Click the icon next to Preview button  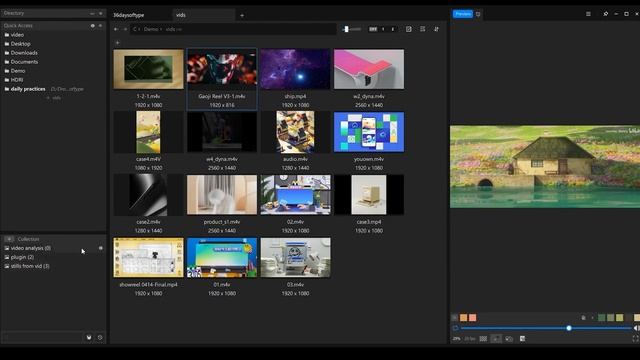pos(478,14)
